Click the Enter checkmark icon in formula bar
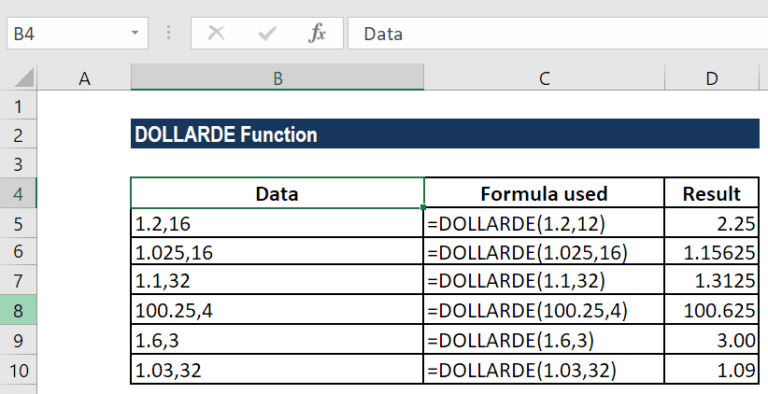768x394 pixels. click(267, 33)
